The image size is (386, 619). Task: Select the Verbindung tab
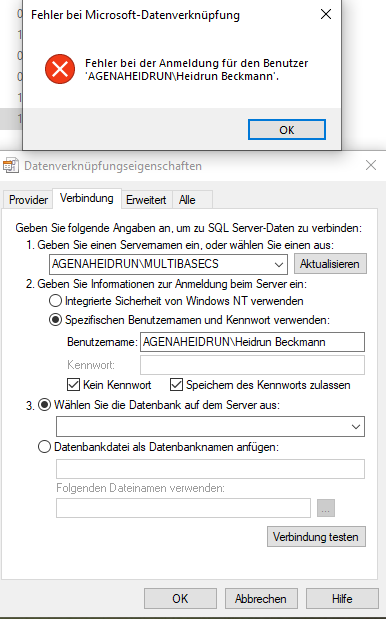(87, 198)
